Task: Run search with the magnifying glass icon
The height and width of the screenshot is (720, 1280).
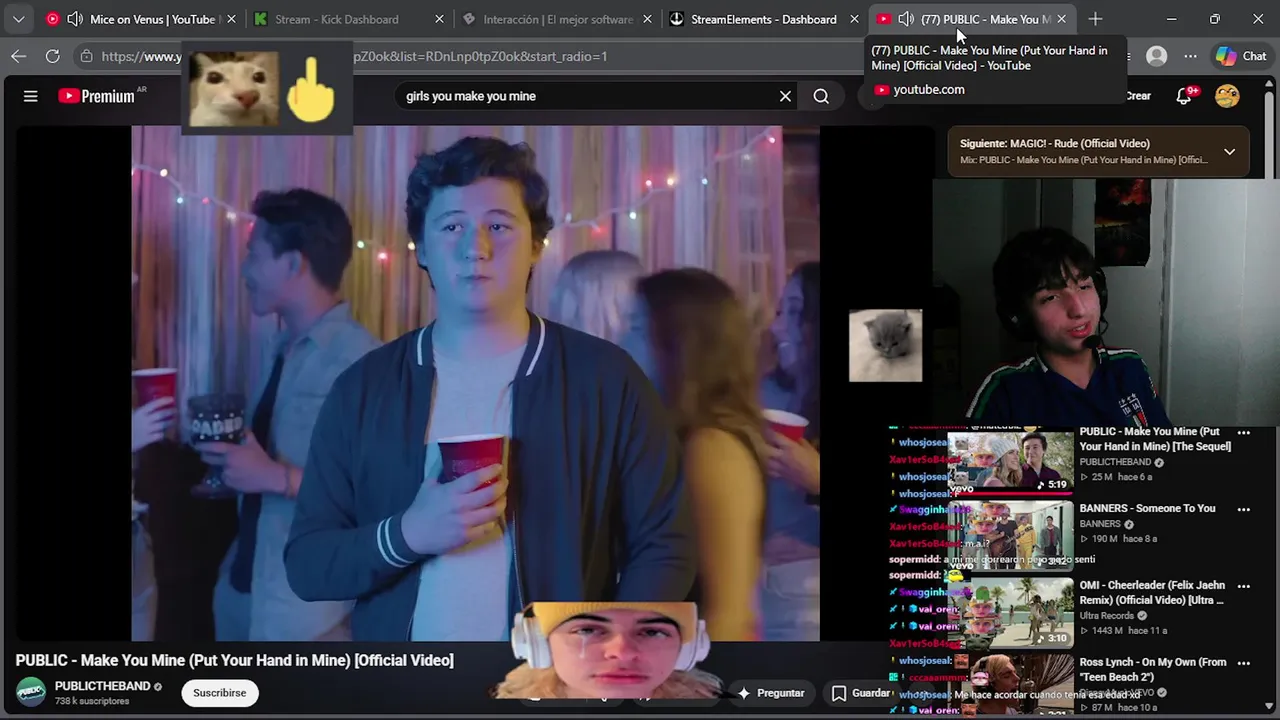Action: pyautogui.click(x=821, y=96)
